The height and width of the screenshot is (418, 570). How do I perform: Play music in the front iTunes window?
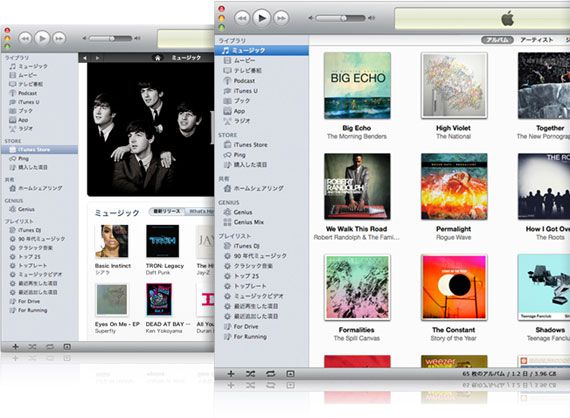click(261, 17)
